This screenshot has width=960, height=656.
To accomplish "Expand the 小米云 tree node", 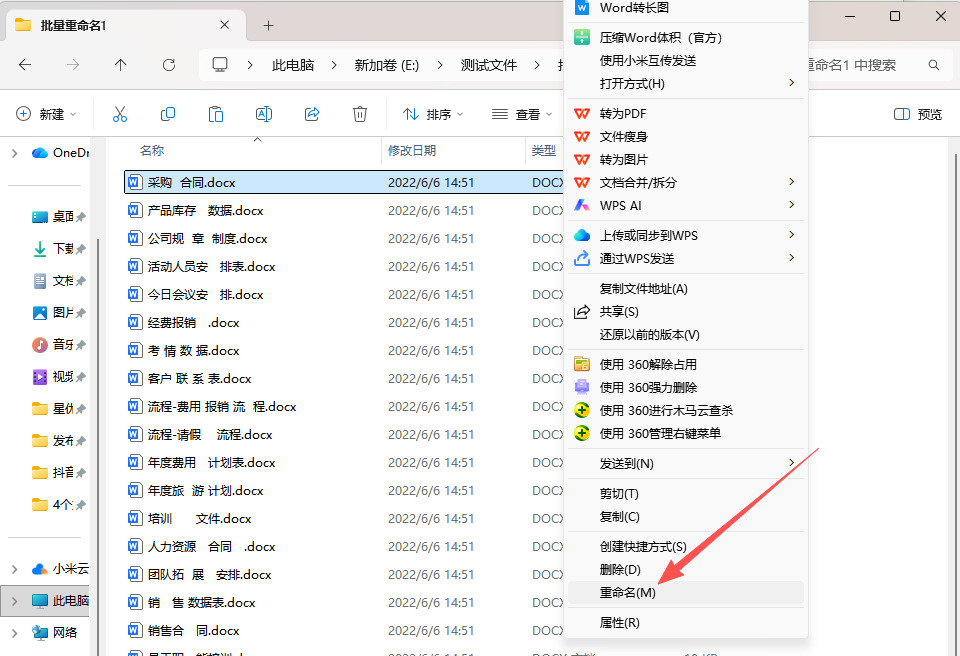I will coord(15,569).
